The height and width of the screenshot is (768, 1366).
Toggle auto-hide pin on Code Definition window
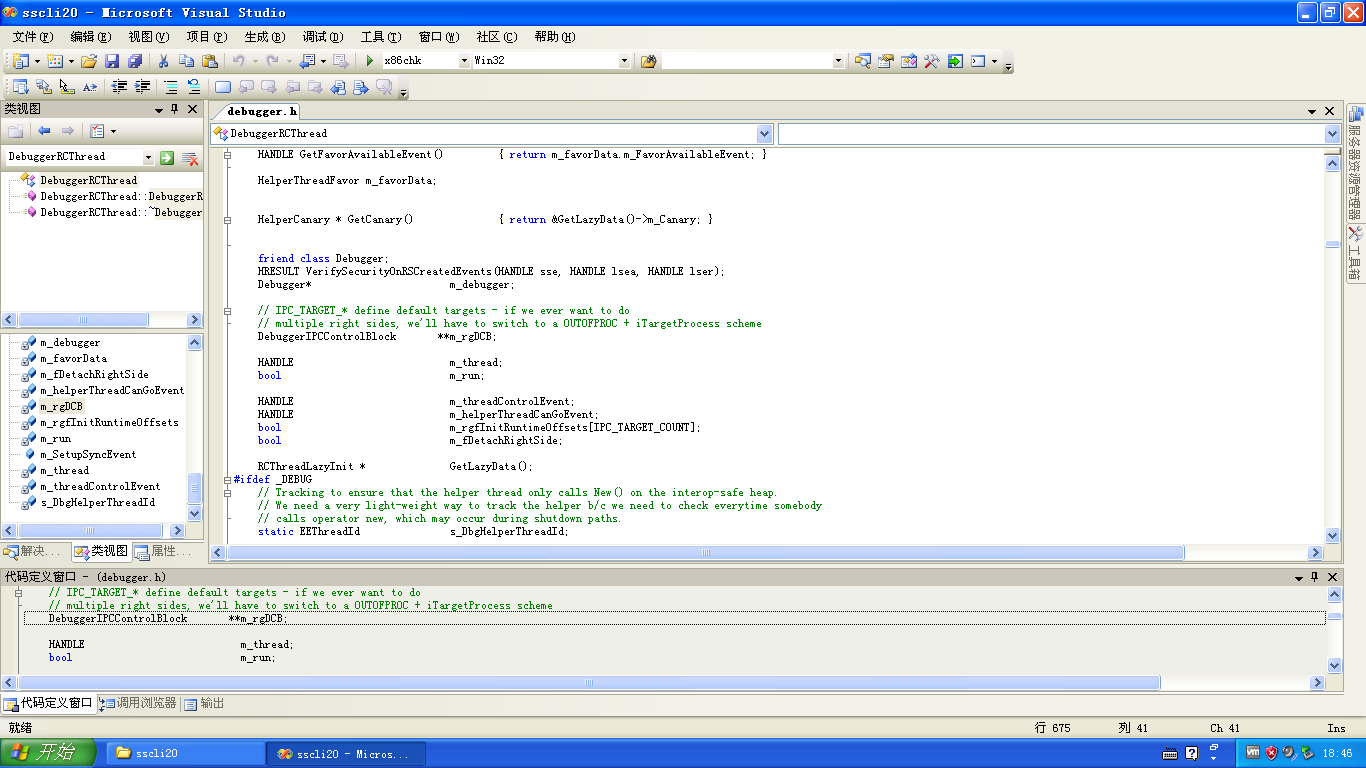point(1315,577)
